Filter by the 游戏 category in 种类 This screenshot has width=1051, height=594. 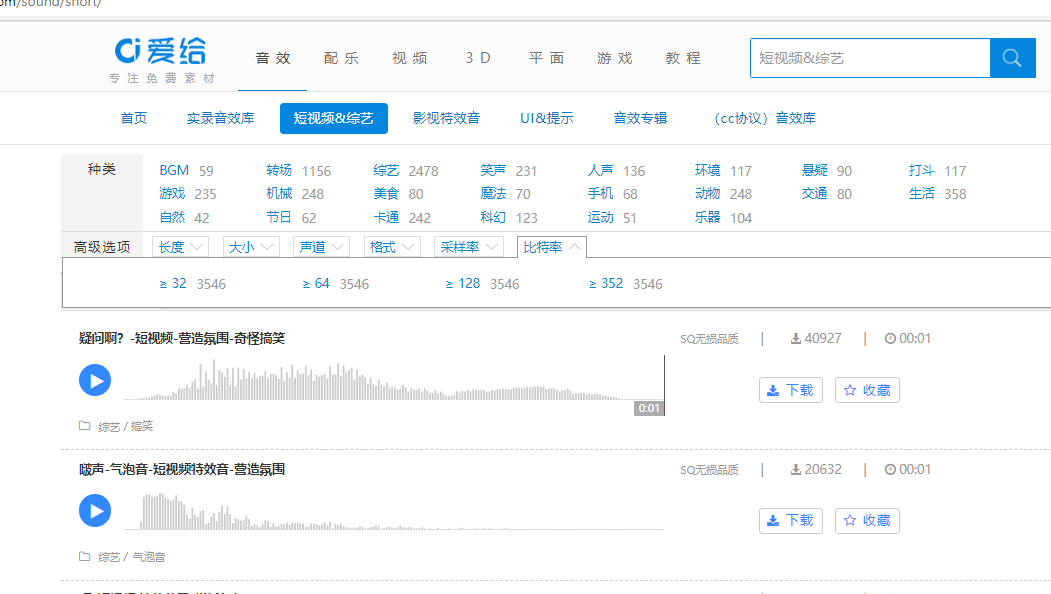coord(172,194)
